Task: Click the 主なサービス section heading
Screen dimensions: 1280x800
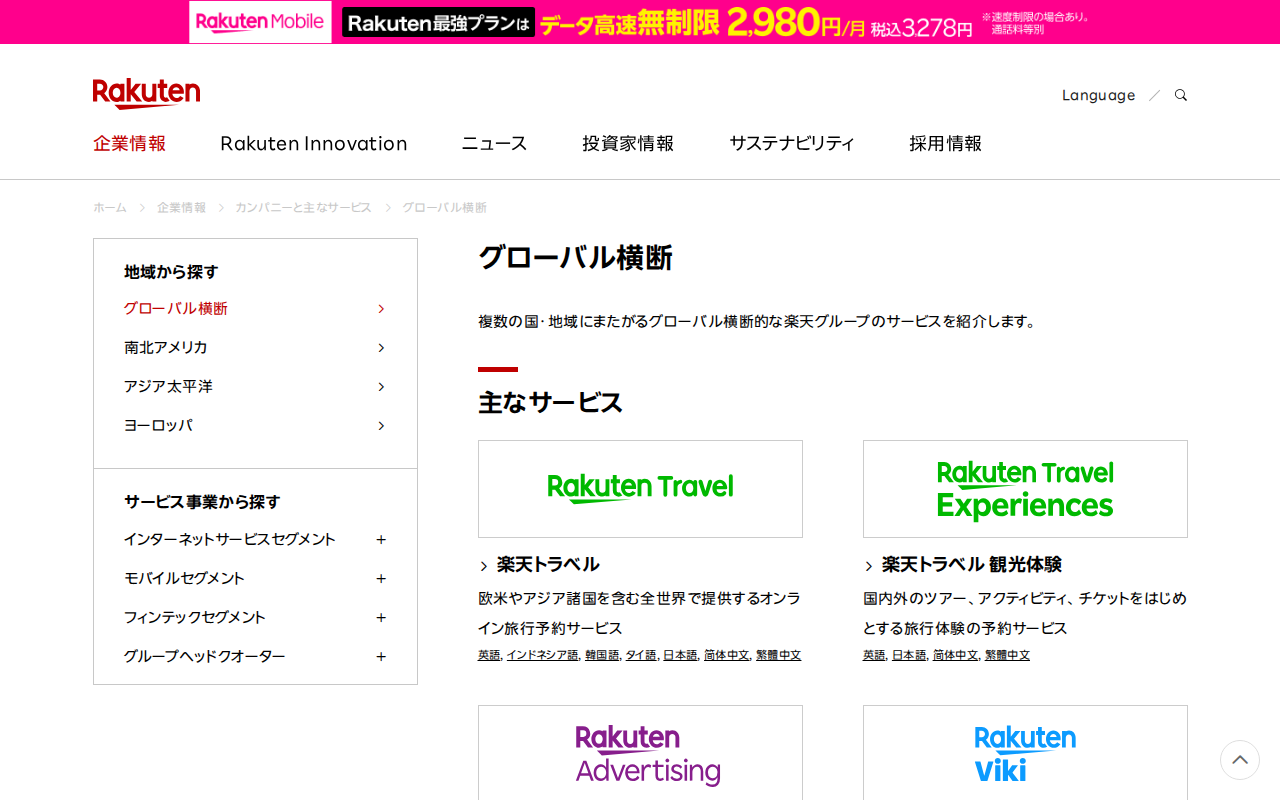Action: [x=550, y=403]
